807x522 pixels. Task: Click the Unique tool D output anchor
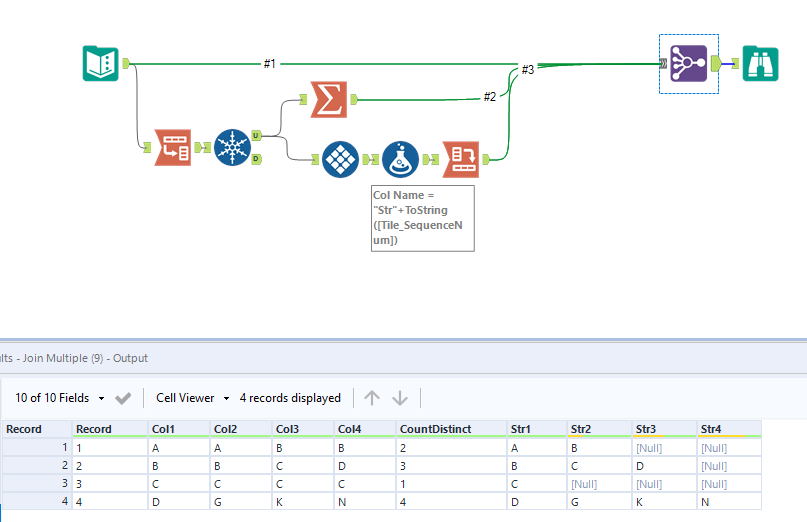(256, 159)
